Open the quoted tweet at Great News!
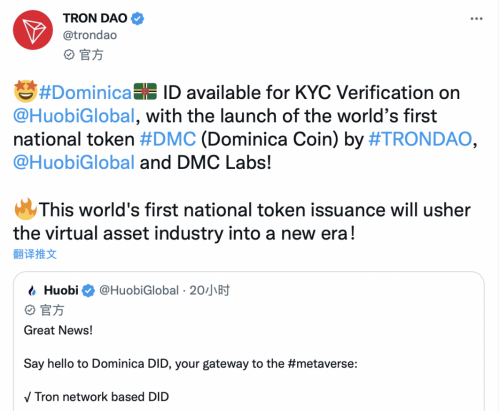500x411 pixels. (x=58, y=330)
